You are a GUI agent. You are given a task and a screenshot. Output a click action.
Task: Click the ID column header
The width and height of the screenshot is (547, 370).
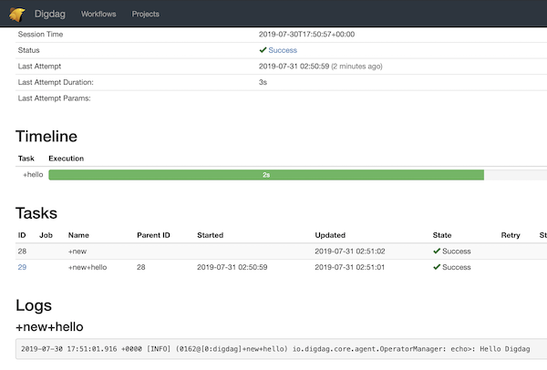(22, 235)
